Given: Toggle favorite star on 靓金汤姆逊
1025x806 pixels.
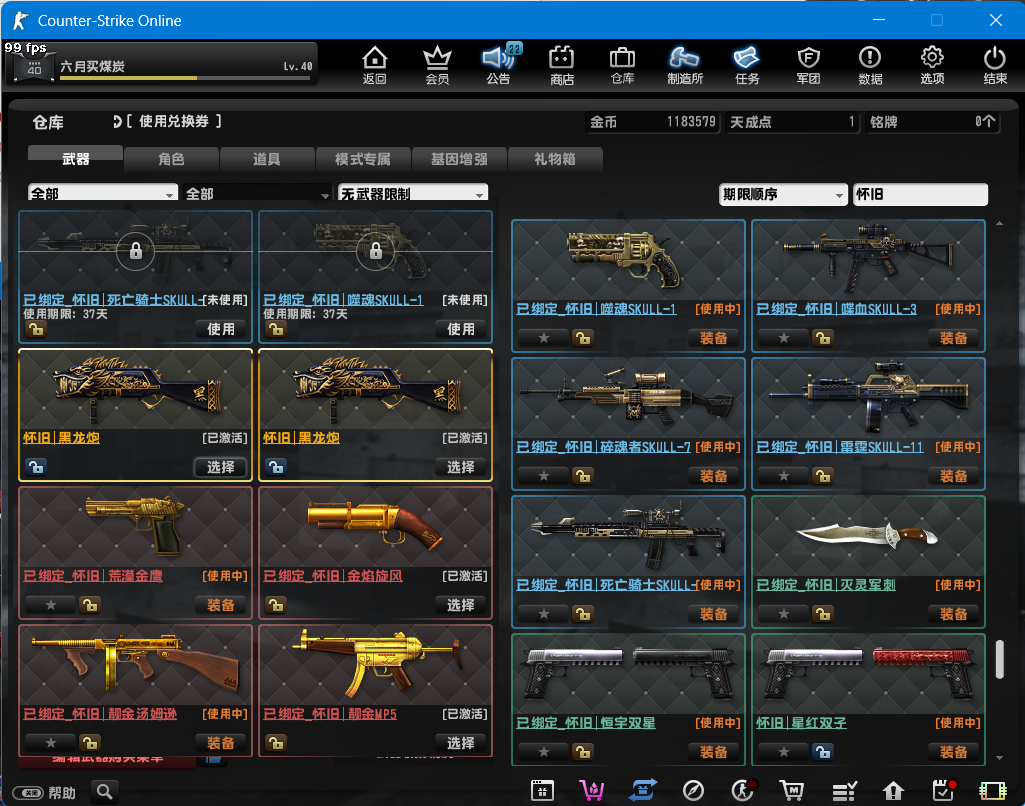Looking at the screenshot, I should click(50, 743).
